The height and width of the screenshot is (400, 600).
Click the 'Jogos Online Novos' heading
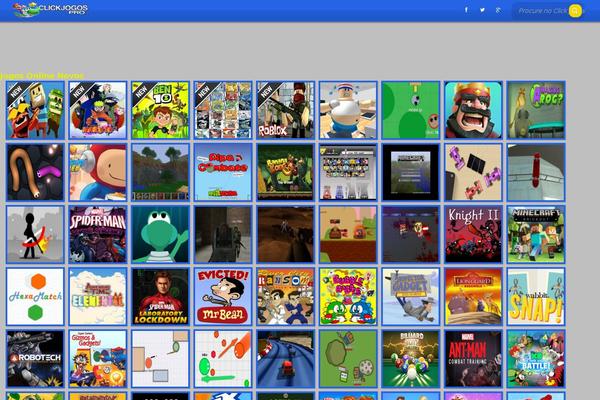pos(42,75)
